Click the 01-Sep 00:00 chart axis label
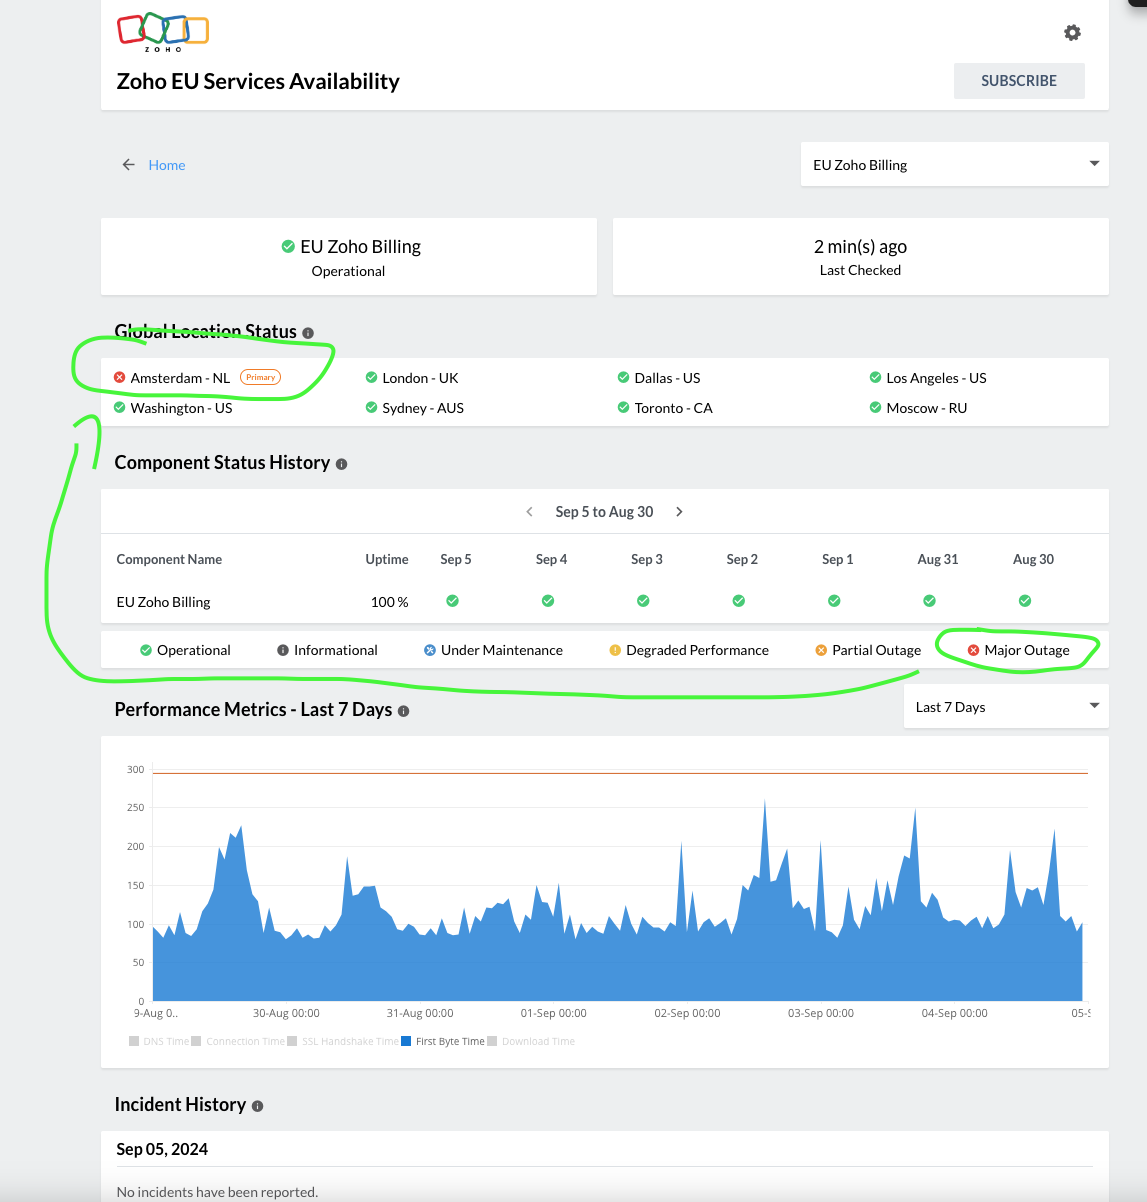Screen dimensions: 1147x1202 [554, 1013]
